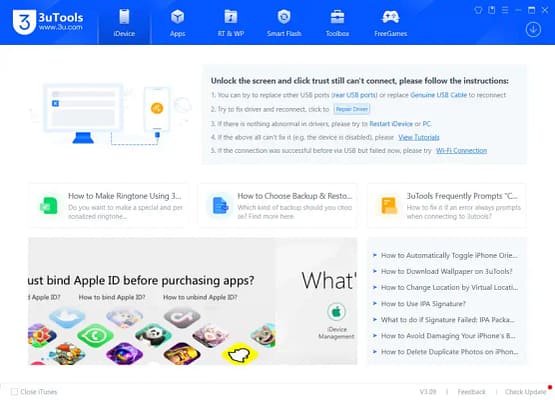
Task: Open How to Automatically Toggle iPhone Orientation
Action: coord(449,255)
